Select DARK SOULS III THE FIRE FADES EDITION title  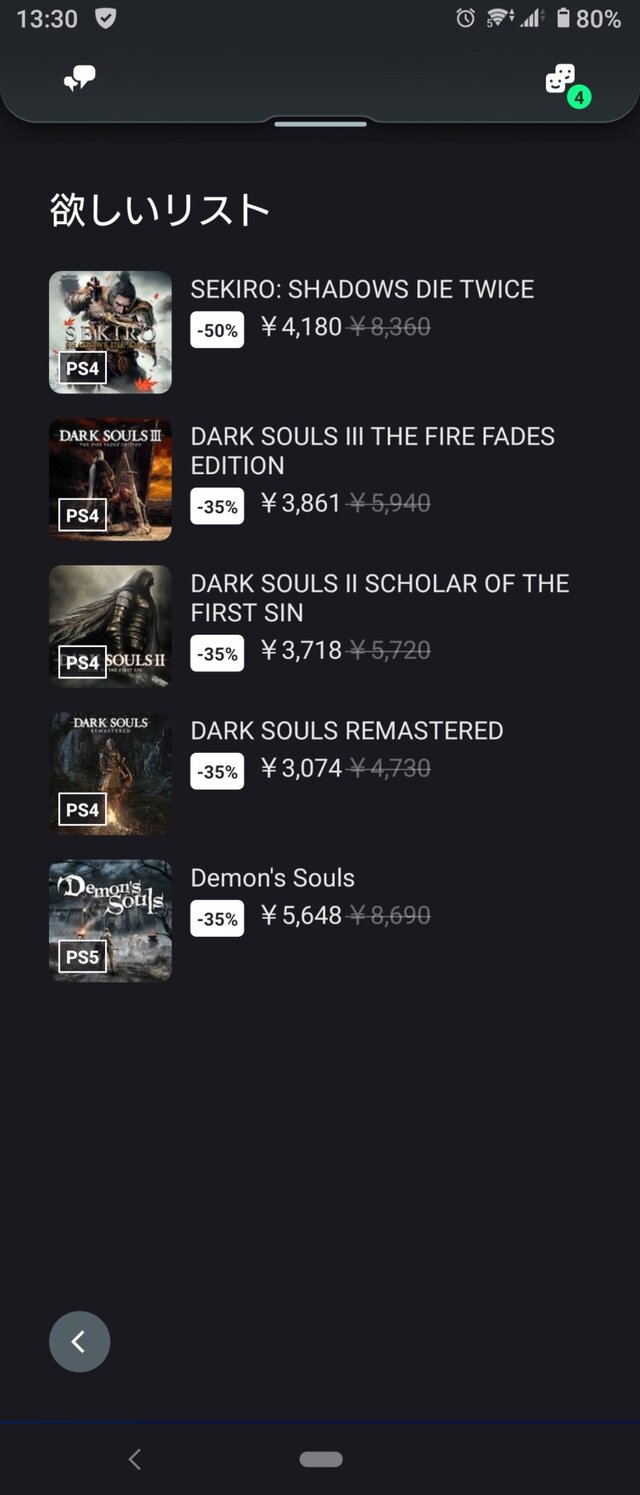click(372, 450)
